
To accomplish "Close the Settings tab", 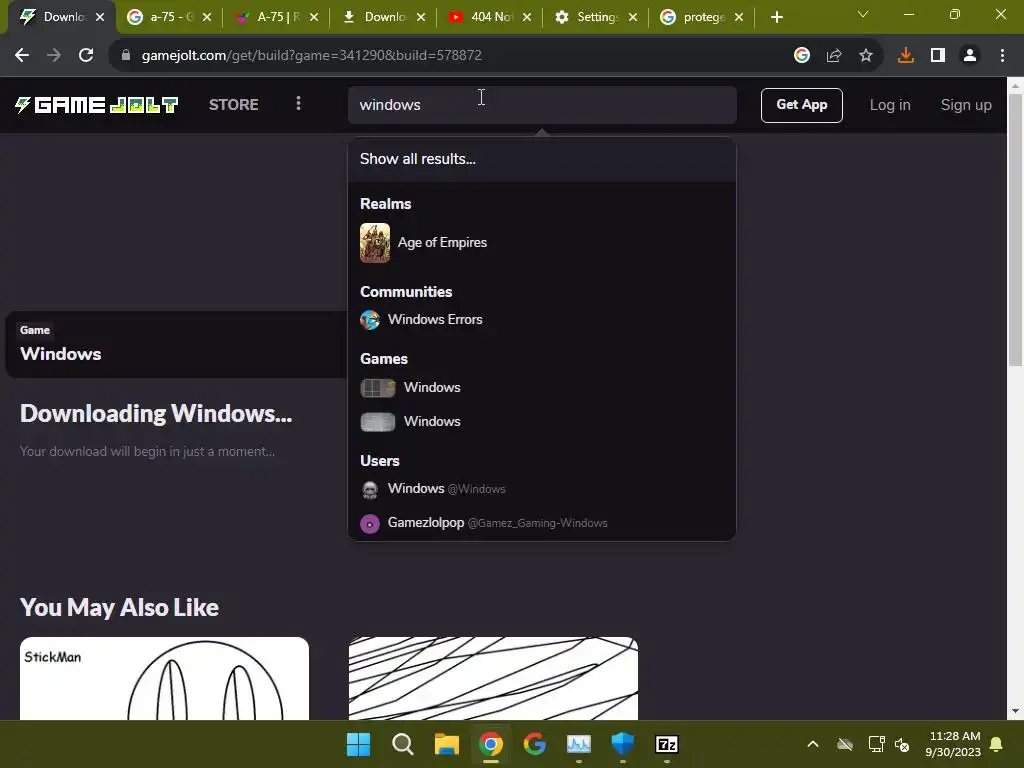I will pos(633,18).
